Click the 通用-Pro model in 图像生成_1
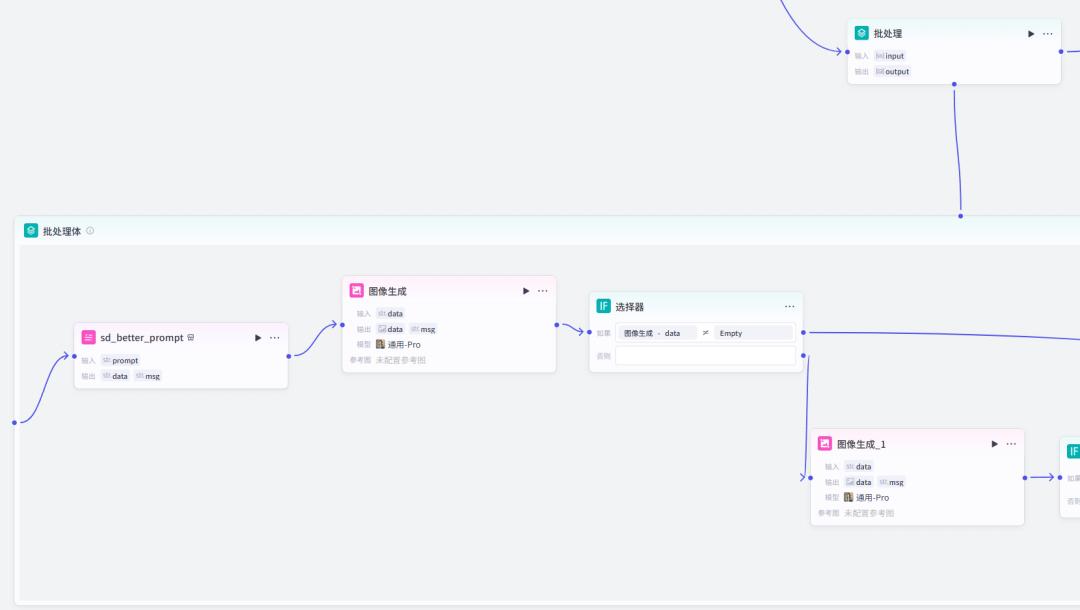This screenshot has width=1080, height=610. (x=866, y=497)
